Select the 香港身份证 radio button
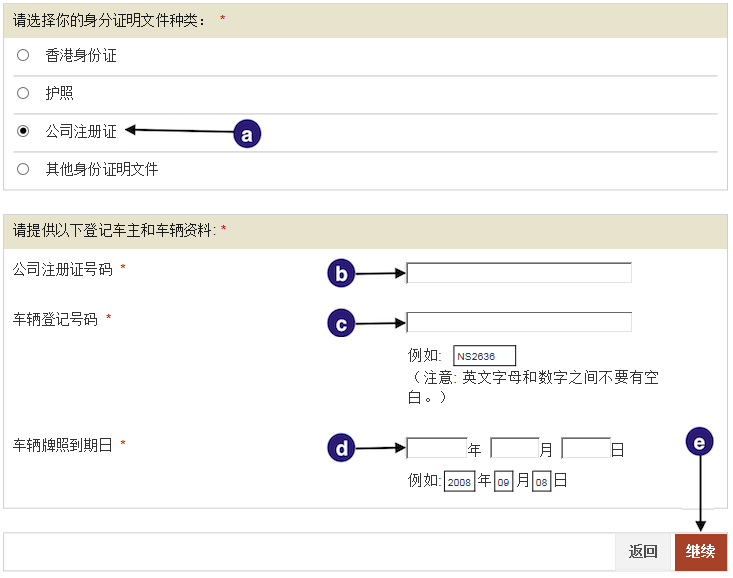 (23, 55)
